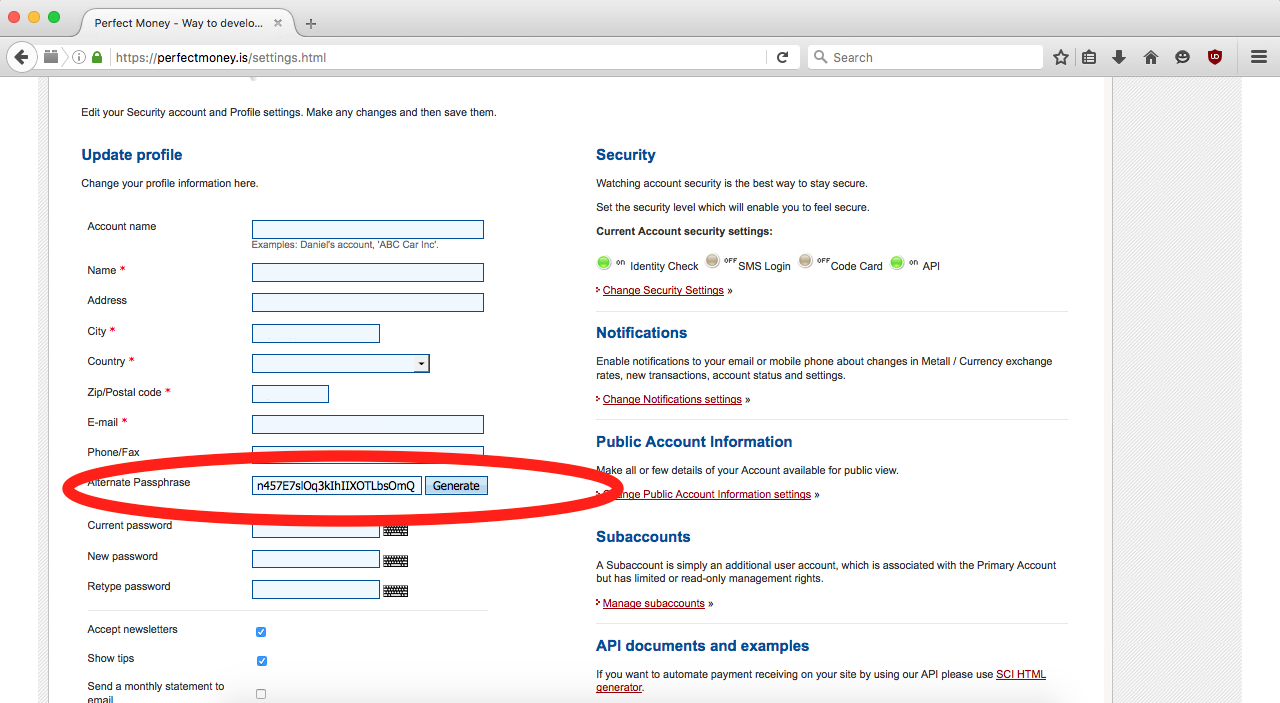
Task: Expand the Country dropdown list
Action: [x=421, y=364]
